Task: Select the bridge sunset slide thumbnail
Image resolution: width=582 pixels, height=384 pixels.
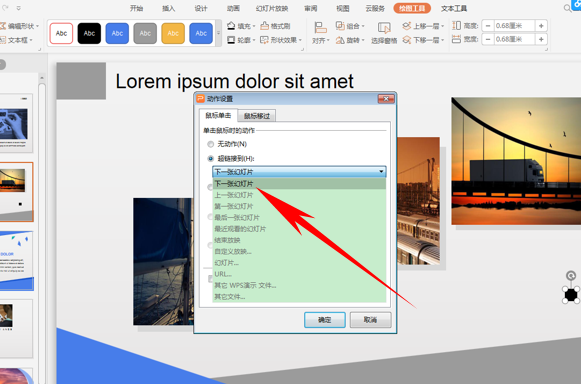Action: 16,191
